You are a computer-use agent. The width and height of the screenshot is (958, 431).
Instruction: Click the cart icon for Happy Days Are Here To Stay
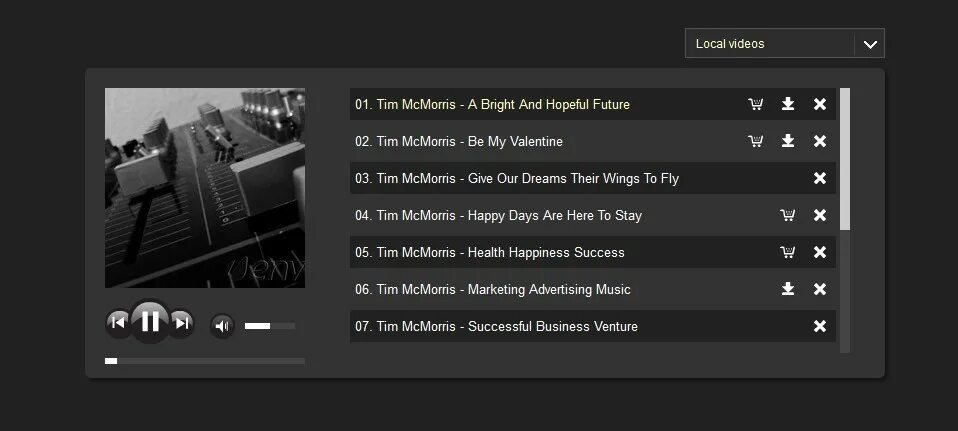pyautogui.click(x=788, y=215)
